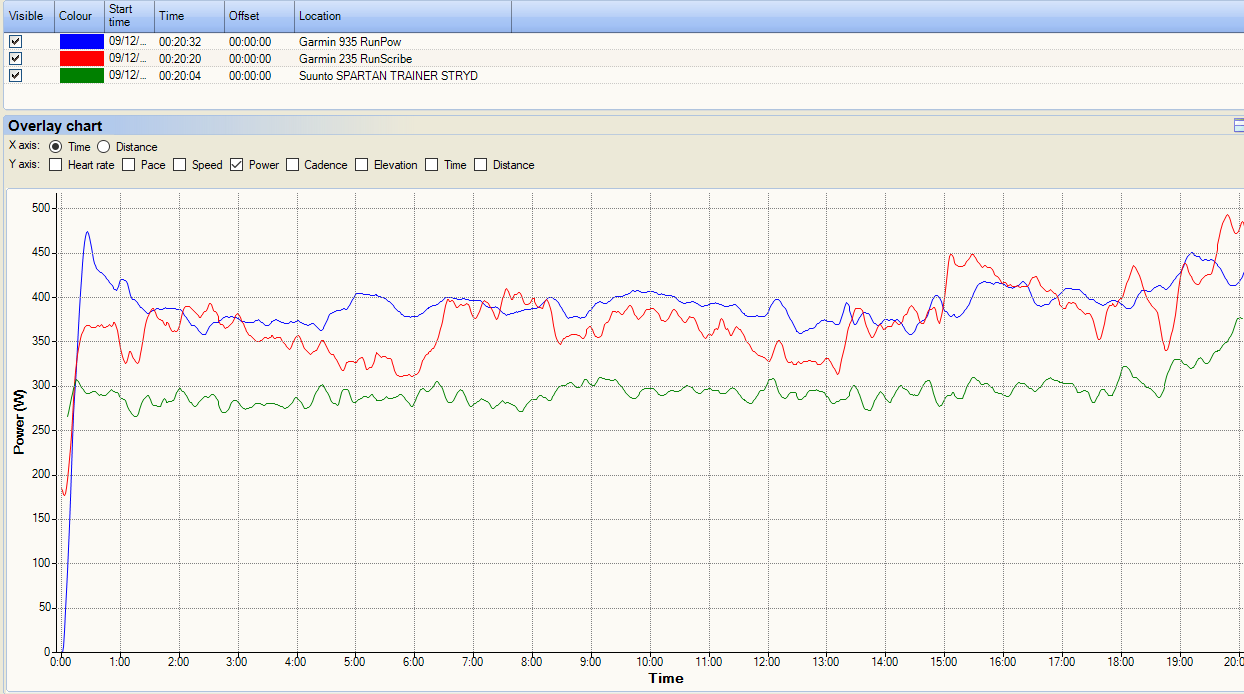Click start time of Garmin 935 row
The width and height of the screenshot is (1244, 694).
click(x=128, y=42)
